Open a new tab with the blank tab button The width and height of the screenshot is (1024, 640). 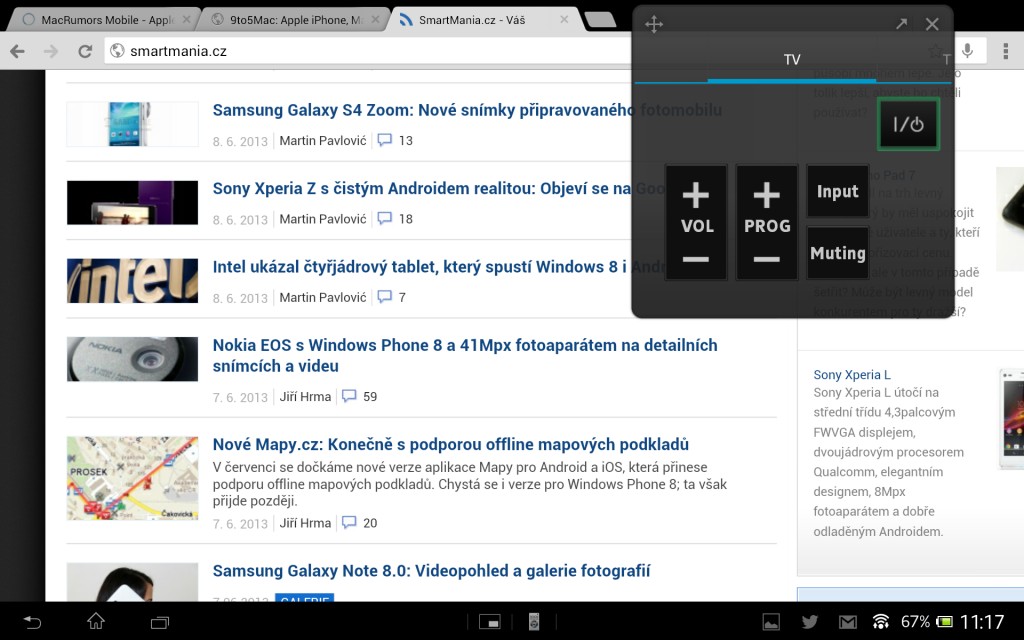(x=600, y=20)
